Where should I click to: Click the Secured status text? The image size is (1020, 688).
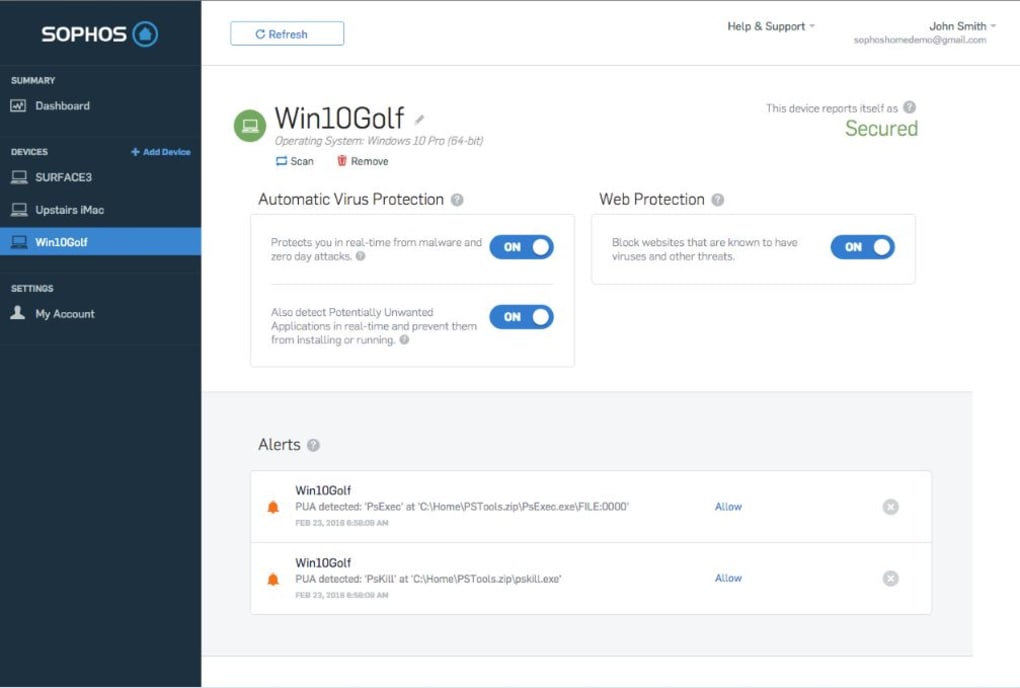[x=881, y=129]
